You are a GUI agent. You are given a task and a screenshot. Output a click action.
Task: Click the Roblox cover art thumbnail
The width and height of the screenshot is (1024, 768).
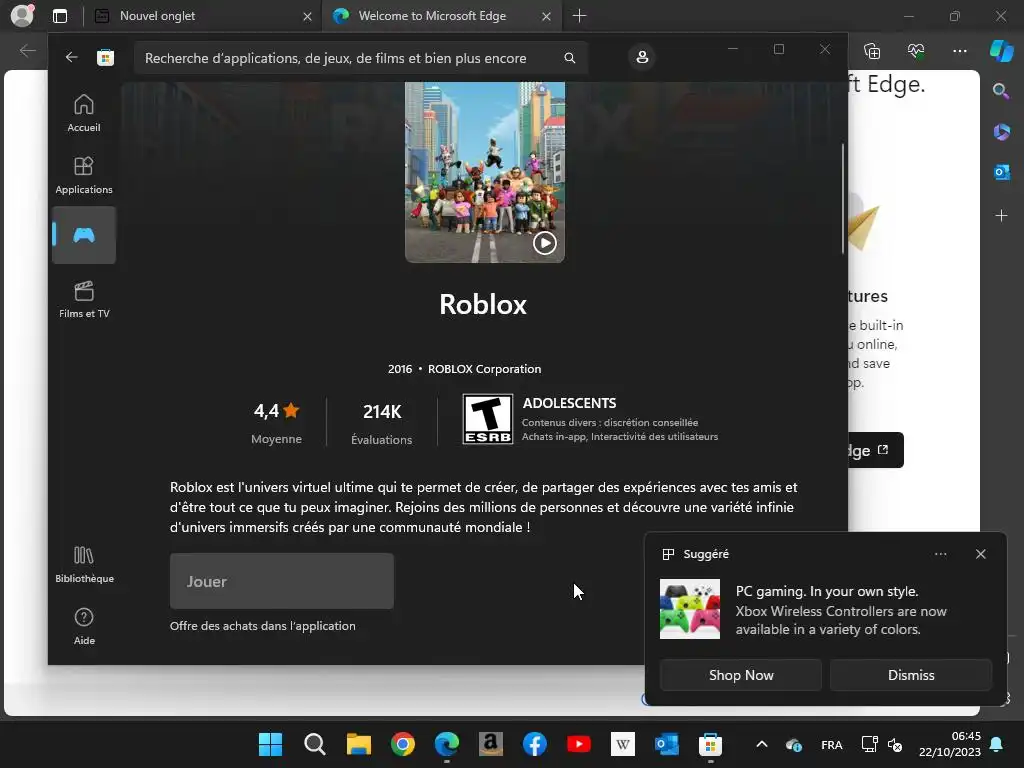485,172
